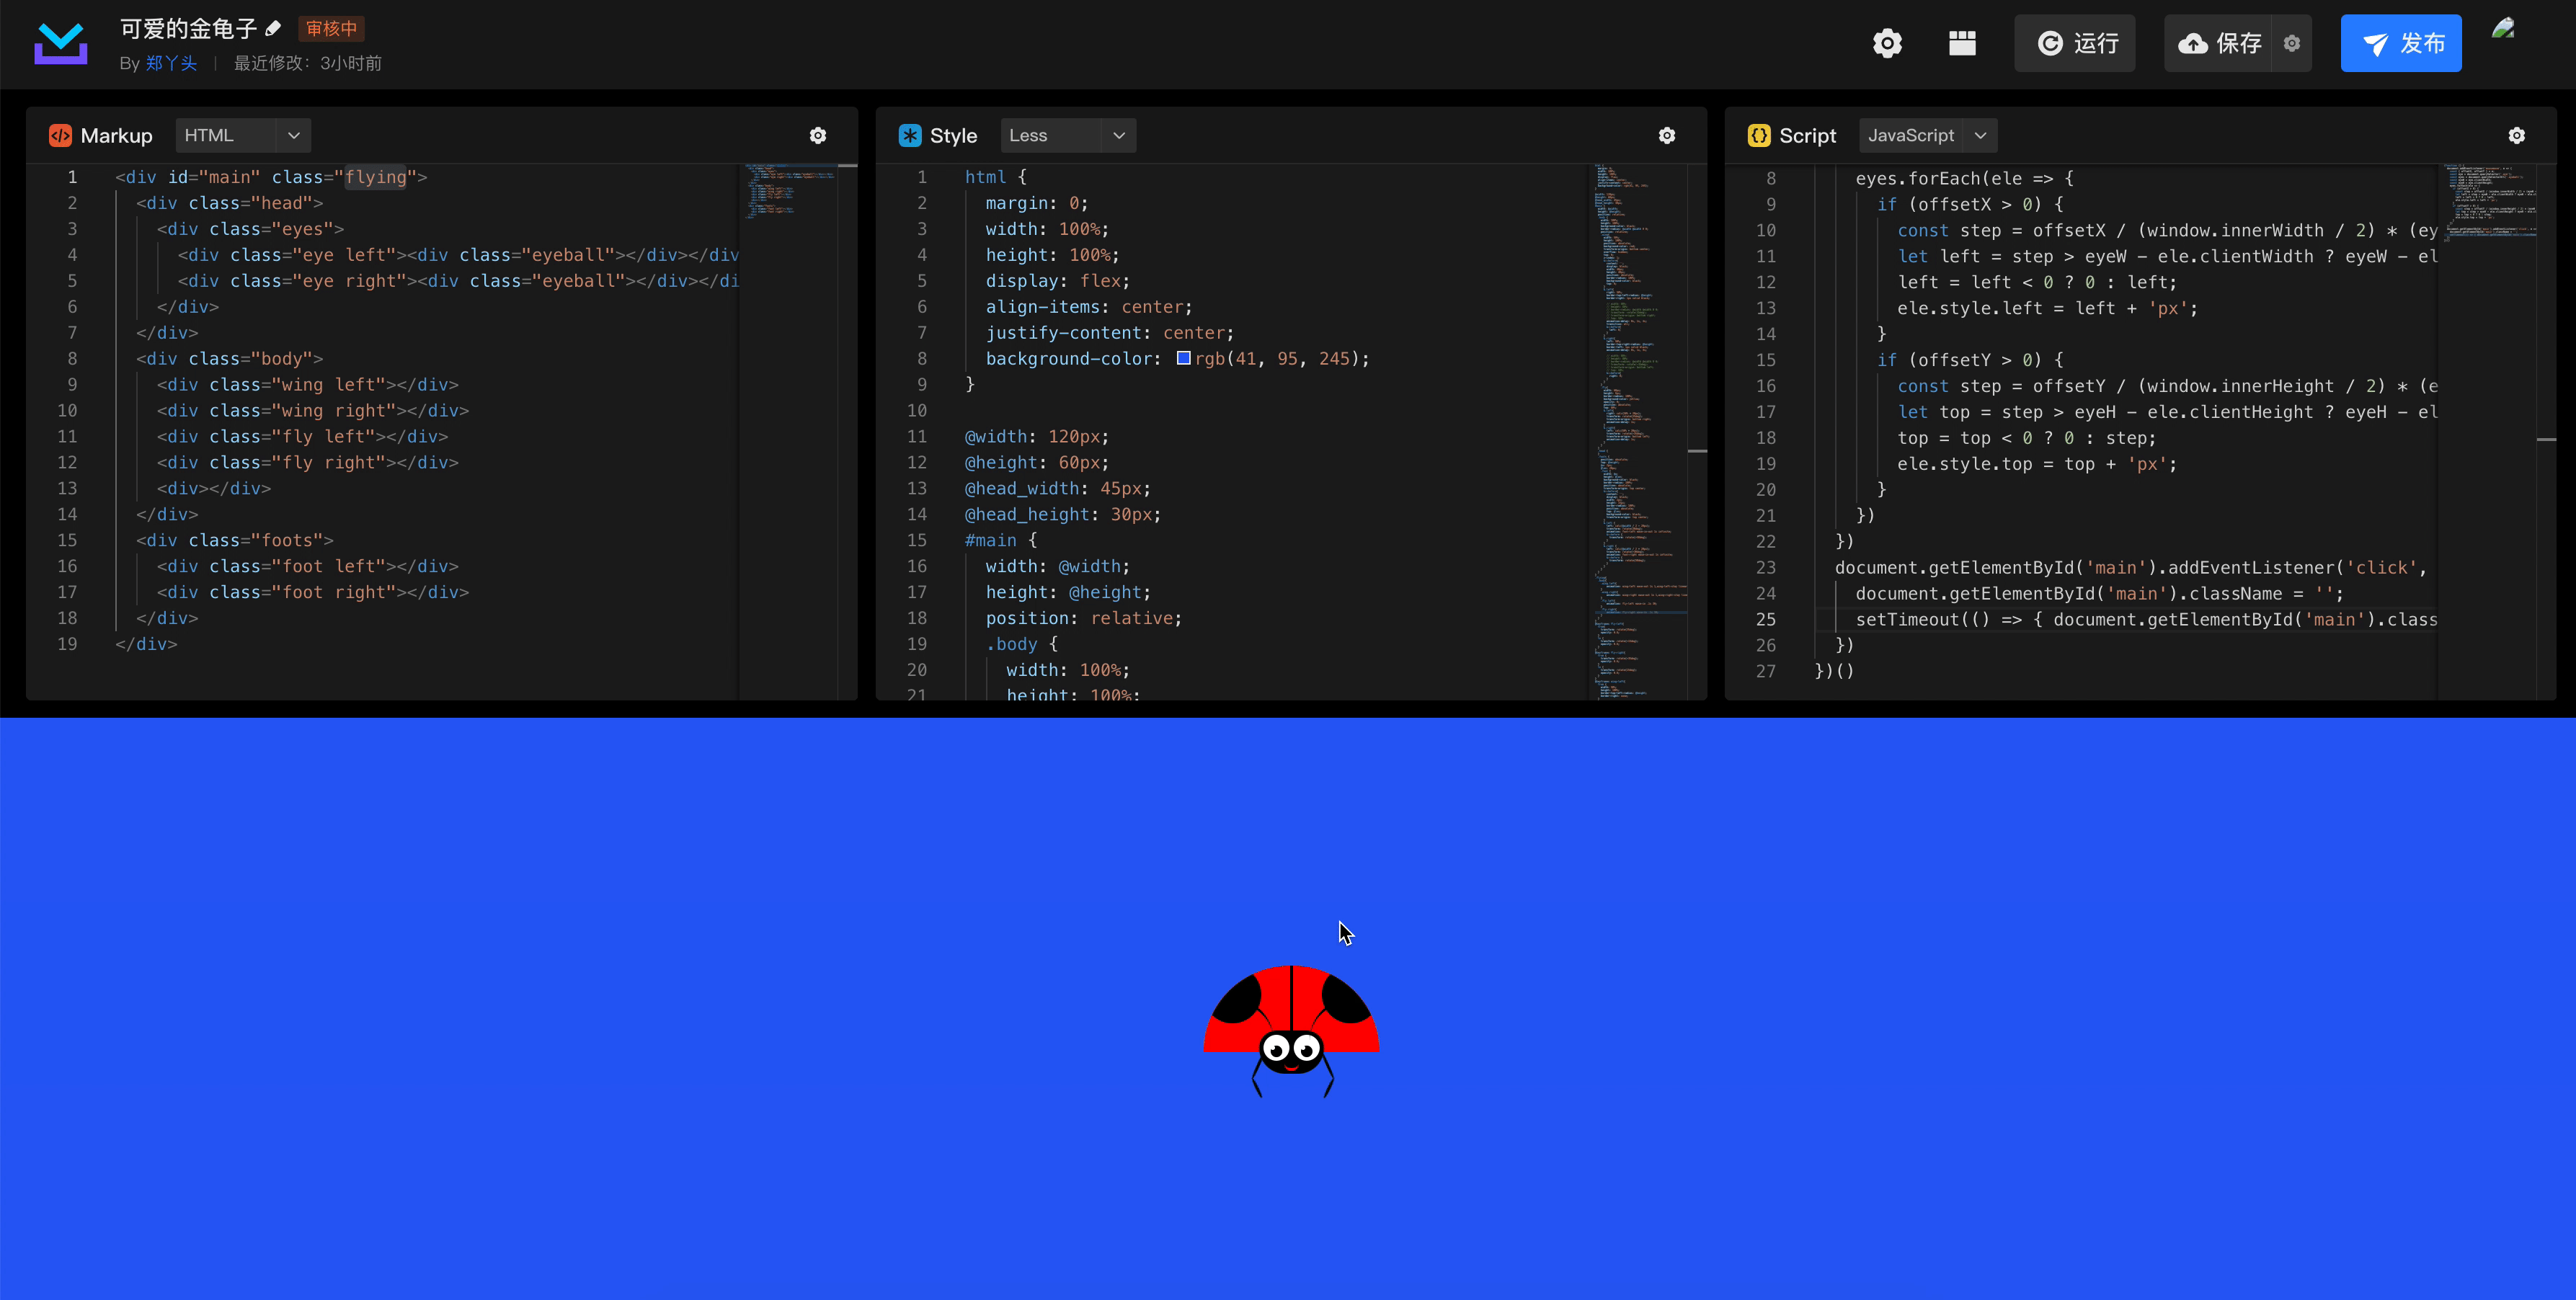2576x1300 pixels.
Task: Click the 保存 save button
Action: (2219, 43)
